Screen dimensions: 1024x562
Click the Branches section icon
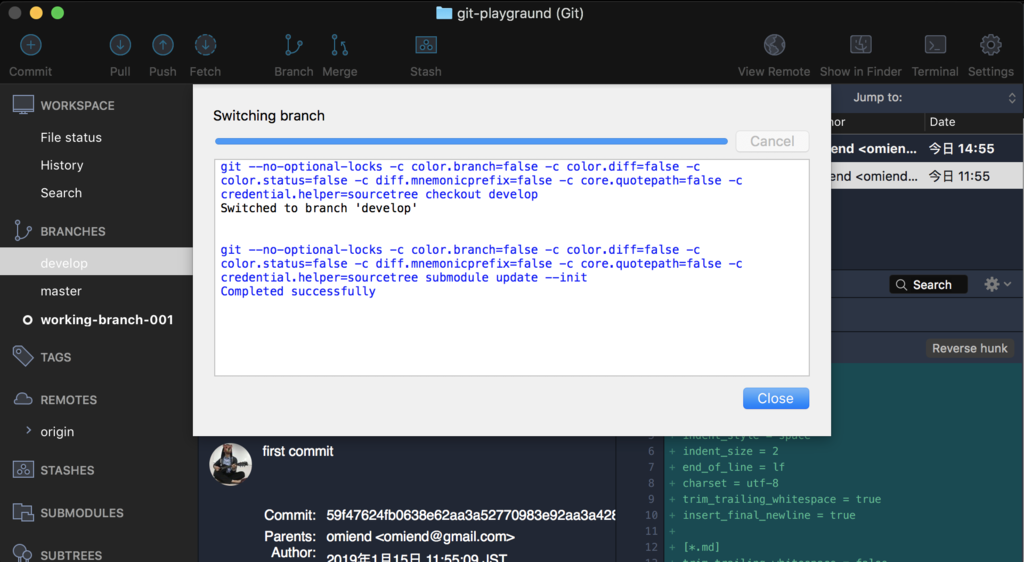click(23, 230)
